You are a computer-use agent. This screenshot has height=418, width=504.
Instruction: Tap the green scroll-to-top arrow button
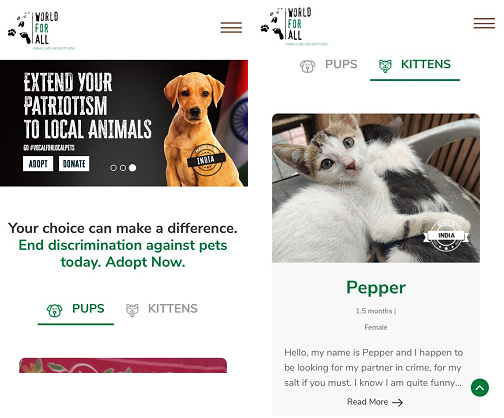coord(480,388)
